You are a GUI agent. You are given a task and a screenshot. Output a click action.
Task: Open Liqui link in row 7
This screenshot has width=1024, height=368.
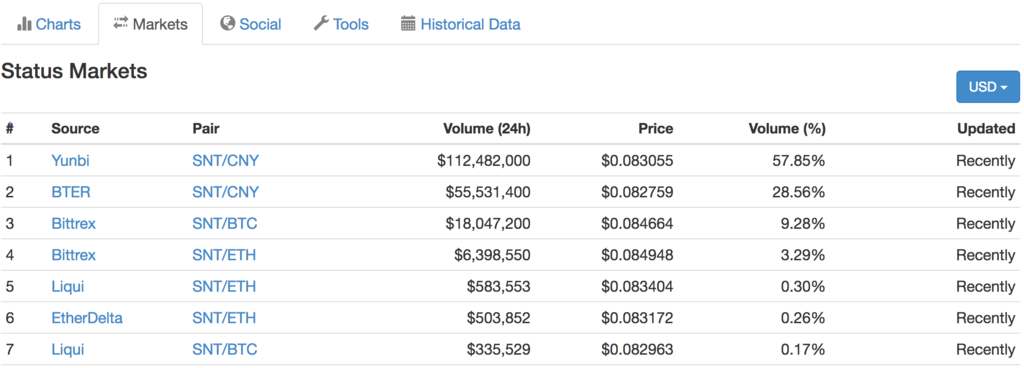(x=67, y=350)
